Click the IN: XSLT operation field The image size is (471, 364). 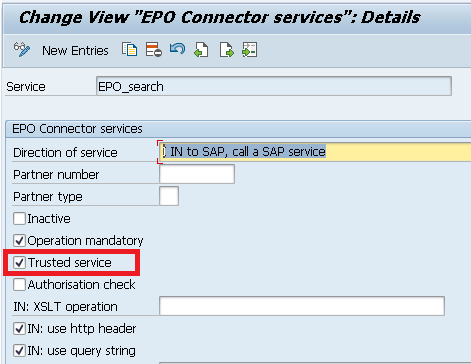coord(302,306)
